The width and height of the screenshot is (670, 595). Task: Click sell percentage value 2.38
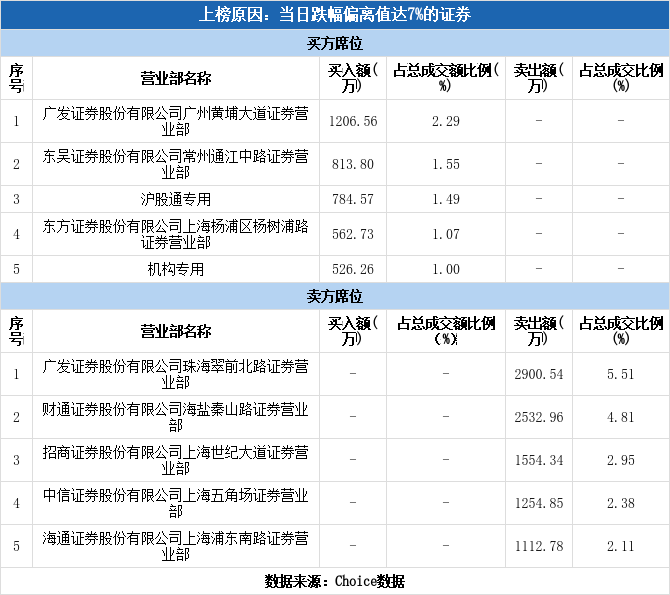[x=621, y=503]
